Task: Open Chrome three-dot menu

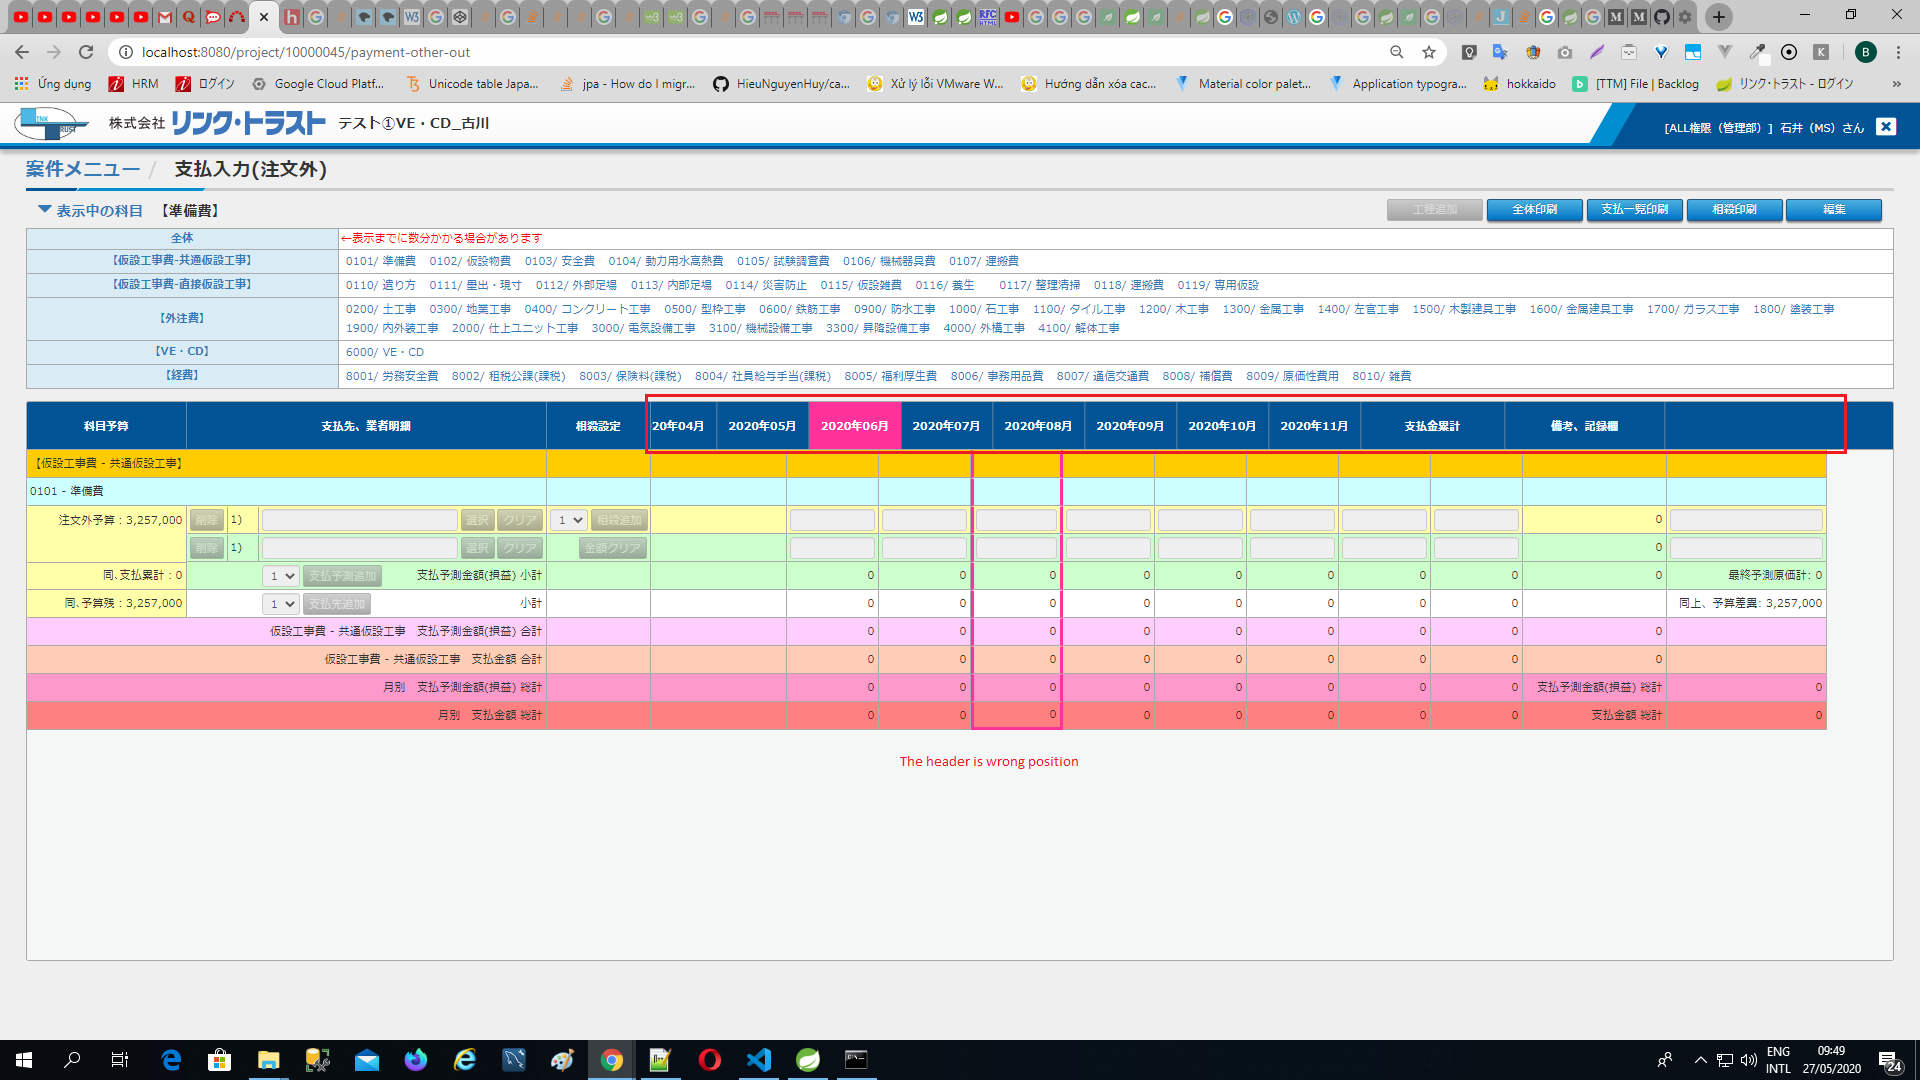Action: click(x=1898, y=52)
